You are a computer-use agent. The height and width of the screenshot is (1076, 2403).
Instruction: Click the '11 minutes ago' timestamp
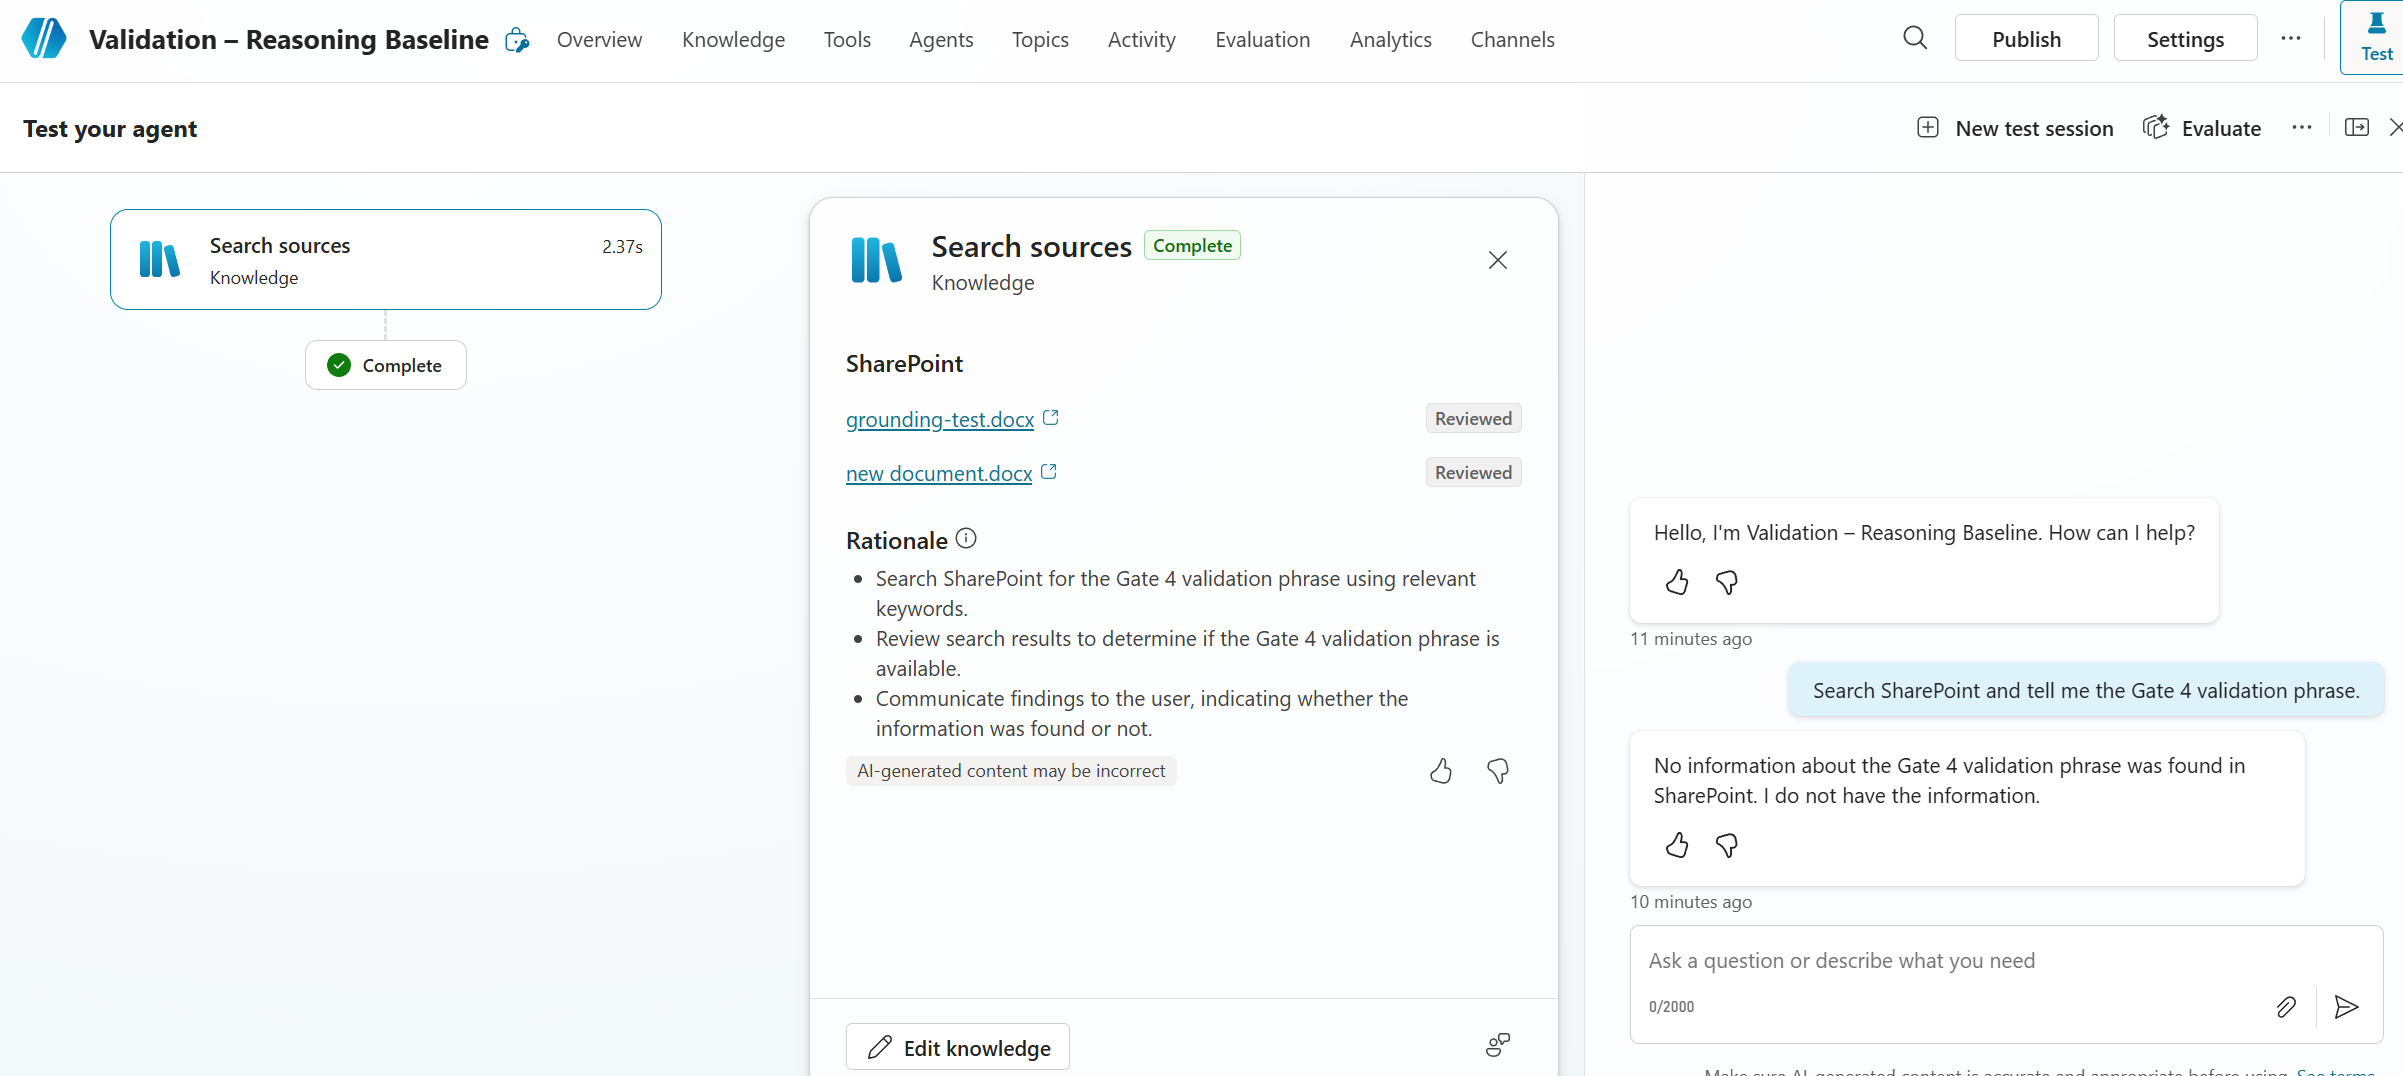[x=1691, y=639]
